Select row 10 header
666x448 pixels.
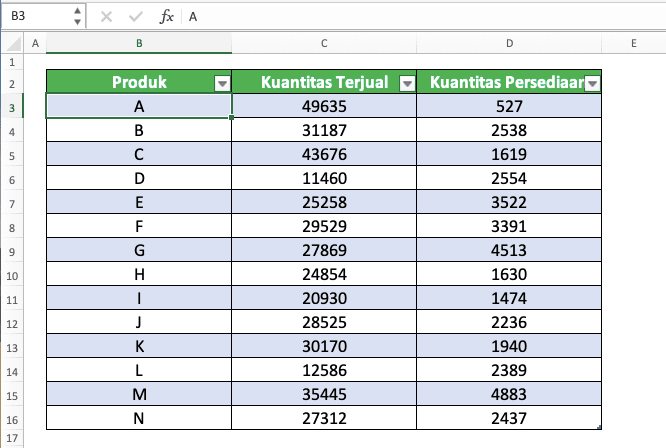(x=12, y=276)
